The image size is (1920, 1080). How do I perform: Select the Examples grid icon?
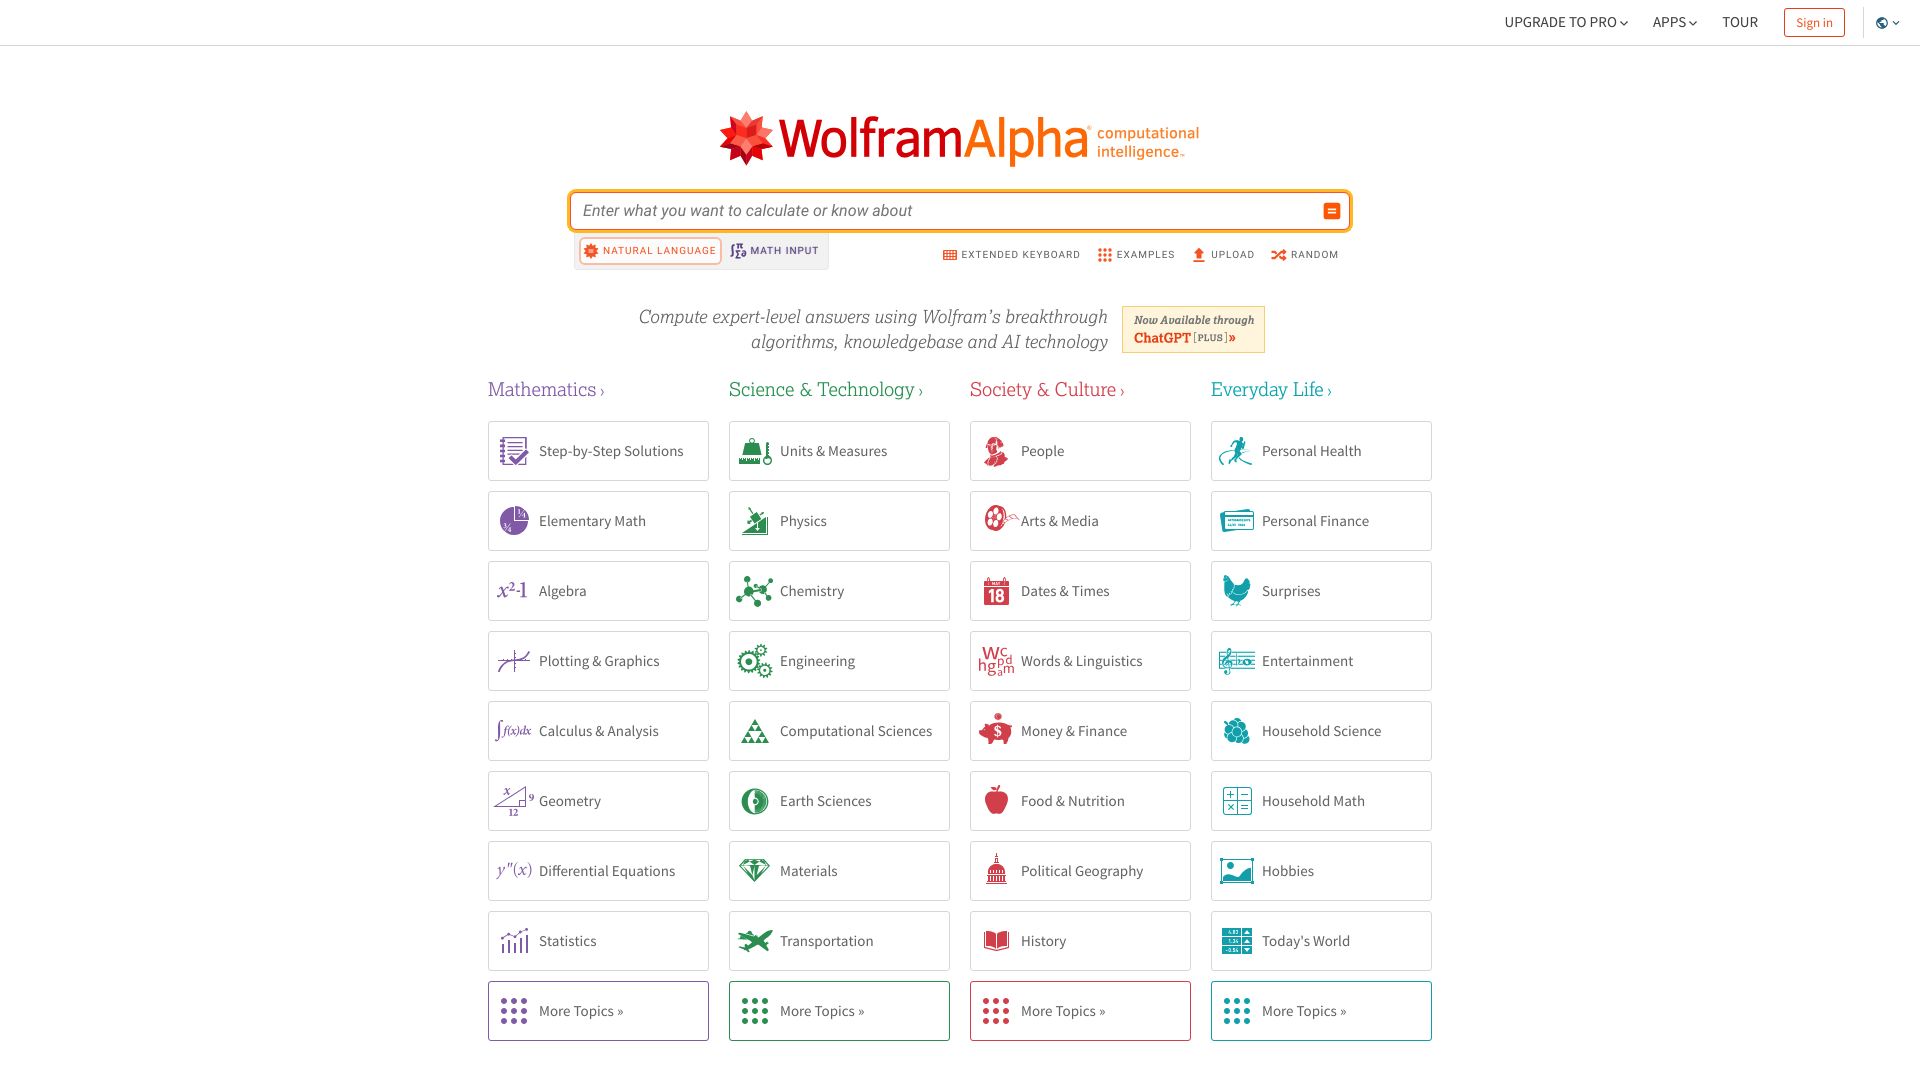click(1103, 255)
